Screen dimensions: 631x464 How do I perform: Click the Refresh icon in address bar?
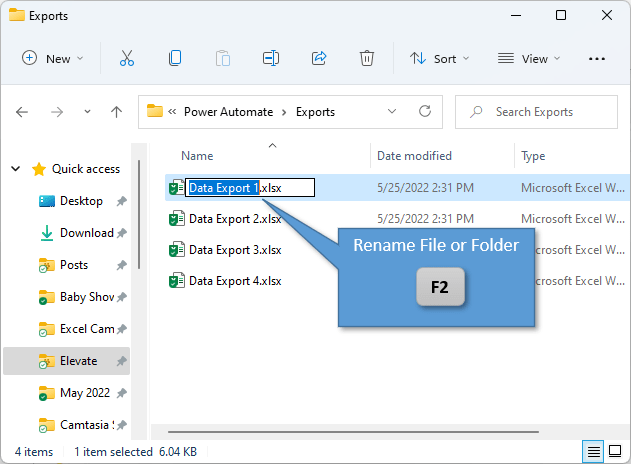pyautogui.click(x=425, y=112)
